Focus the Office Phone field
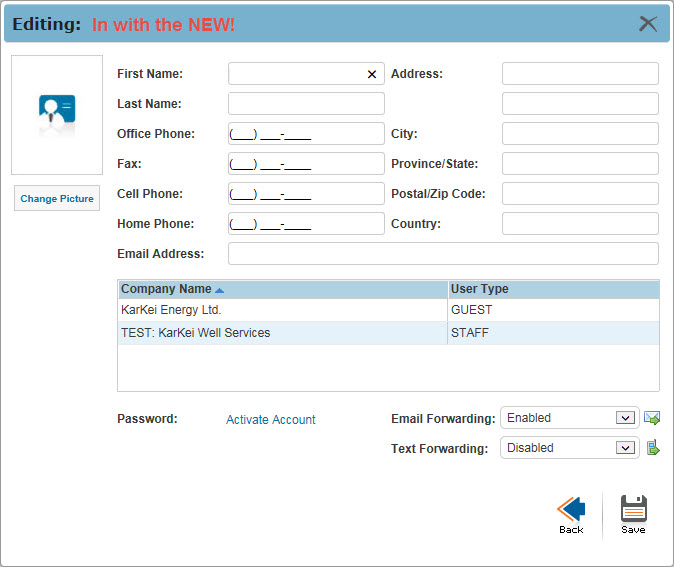674x567 pixels. pos(306,134)
